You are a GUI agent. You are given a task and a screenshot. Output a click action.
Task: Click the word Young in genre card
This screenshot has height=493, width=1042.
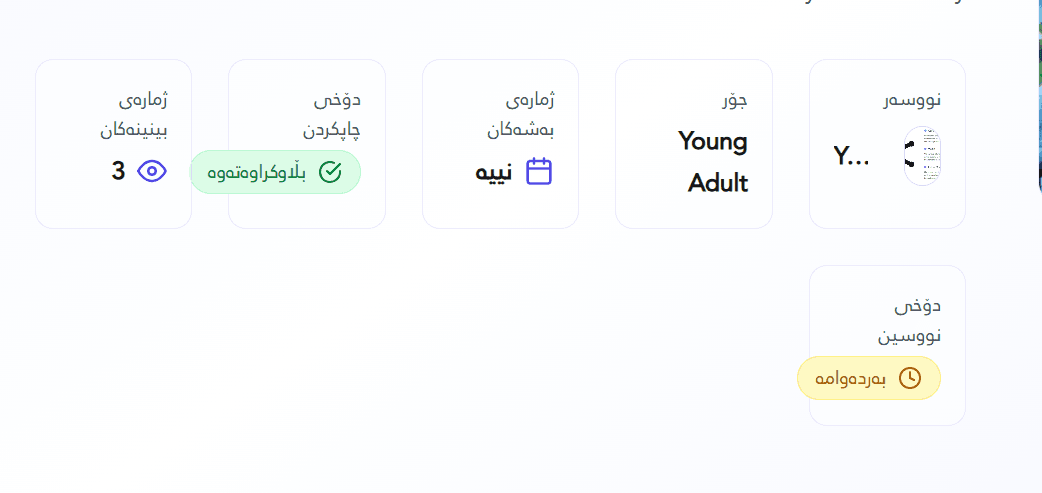[713, 141]
